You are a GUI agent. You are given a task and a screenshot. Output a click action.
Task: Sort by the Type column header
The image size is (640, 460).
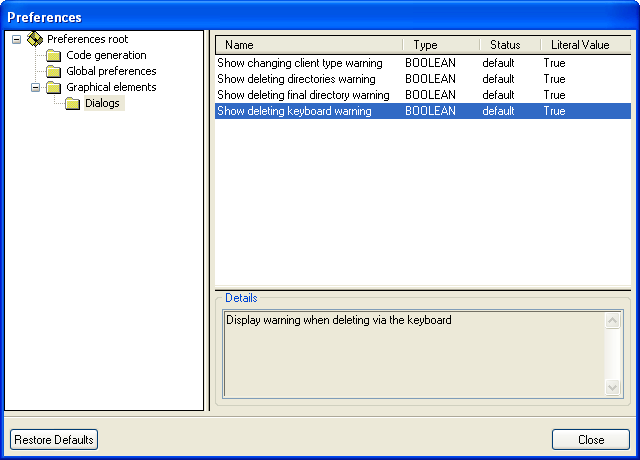(x=440, y=45)
